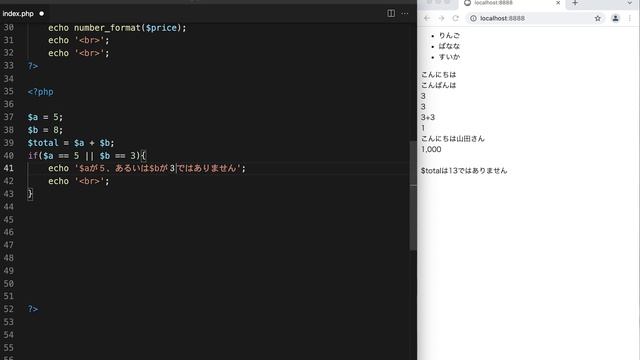Click the '?>' tag on line 33
This screenshot has width=640, height=360.
point(33,66)
